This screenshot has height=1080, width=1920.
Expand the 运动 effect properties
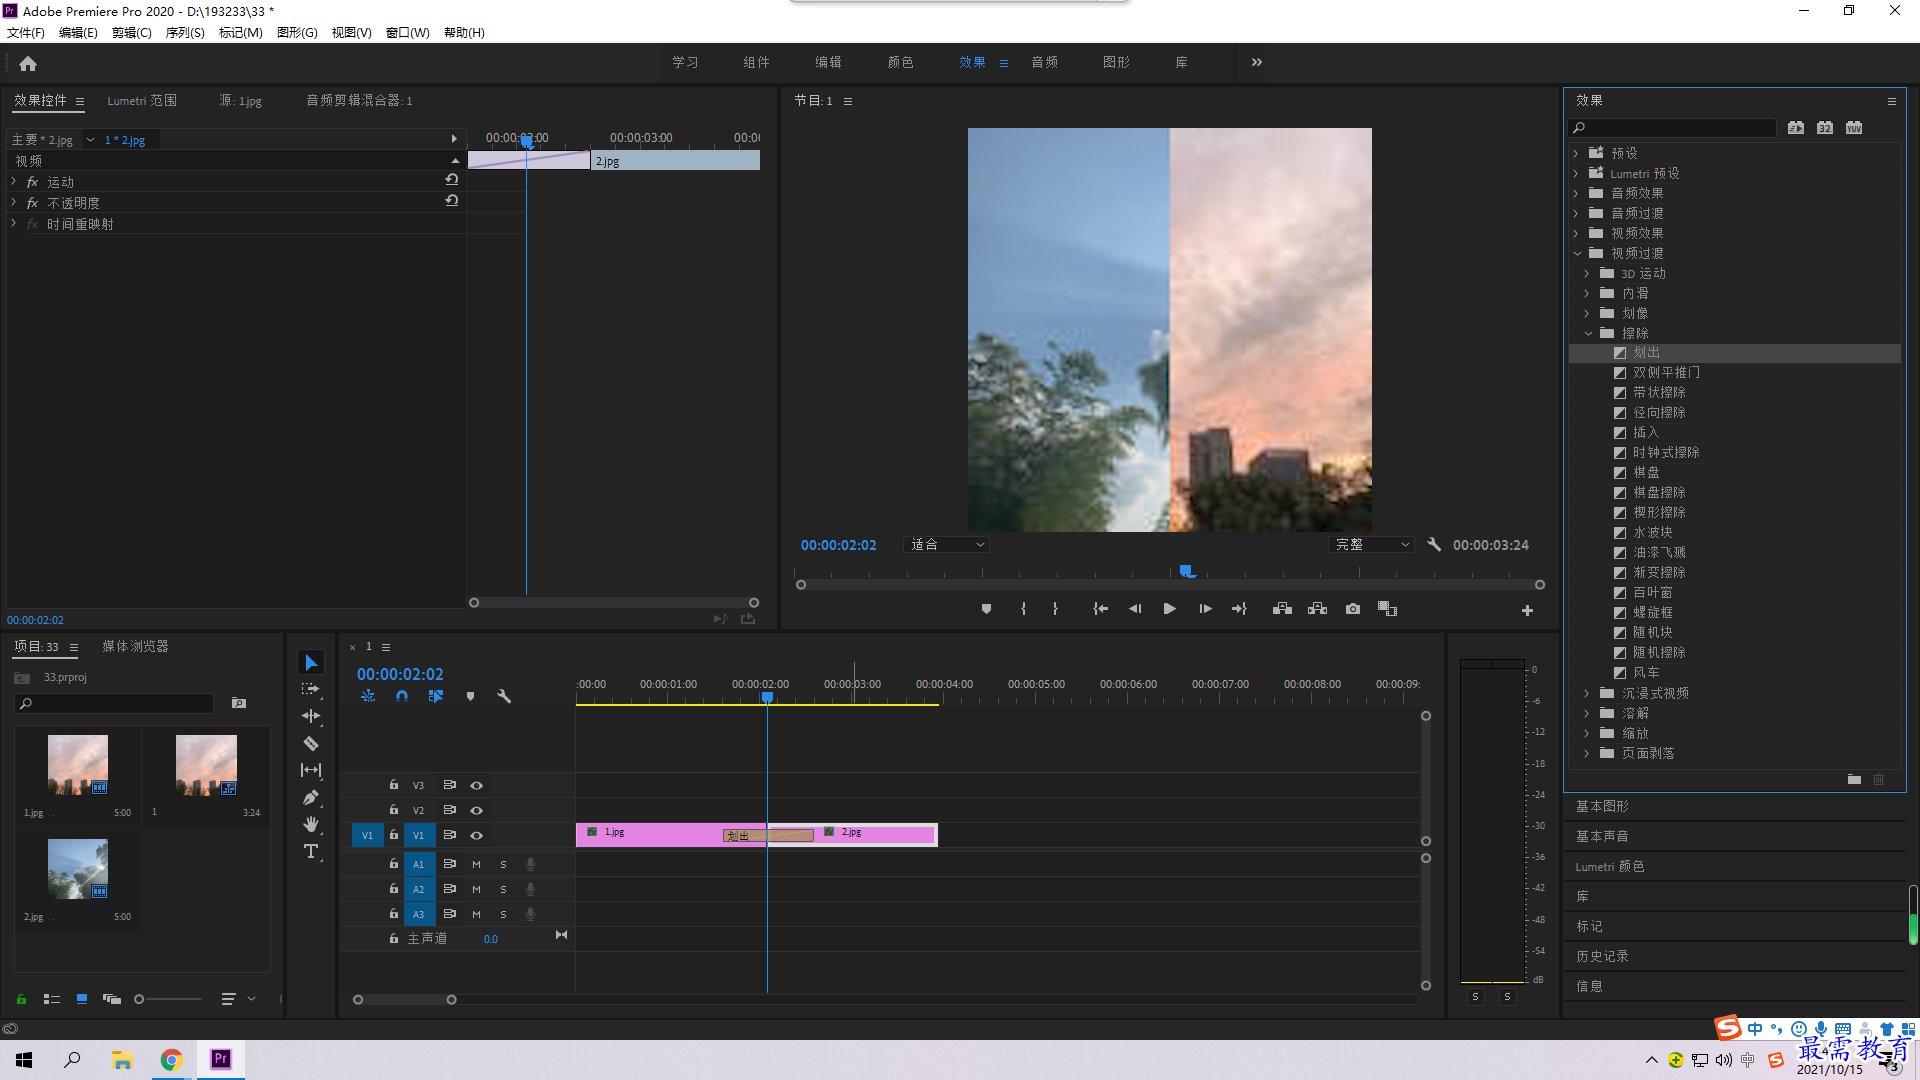[x=14, y=182]
